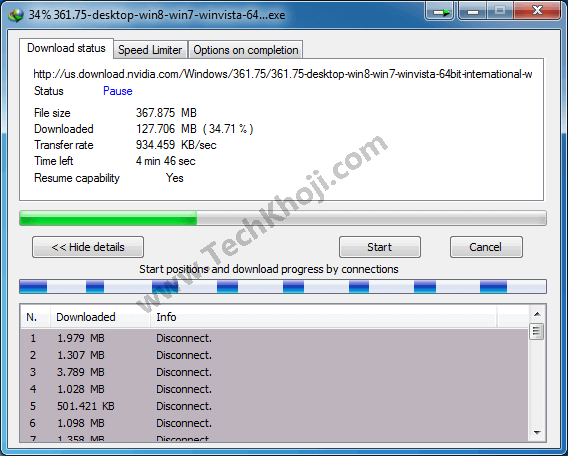Image resolution: width=568 pixels, height=456 pixels.
Task: Click the Info column header
Action: pyautogui.click(x=323, y=317)
